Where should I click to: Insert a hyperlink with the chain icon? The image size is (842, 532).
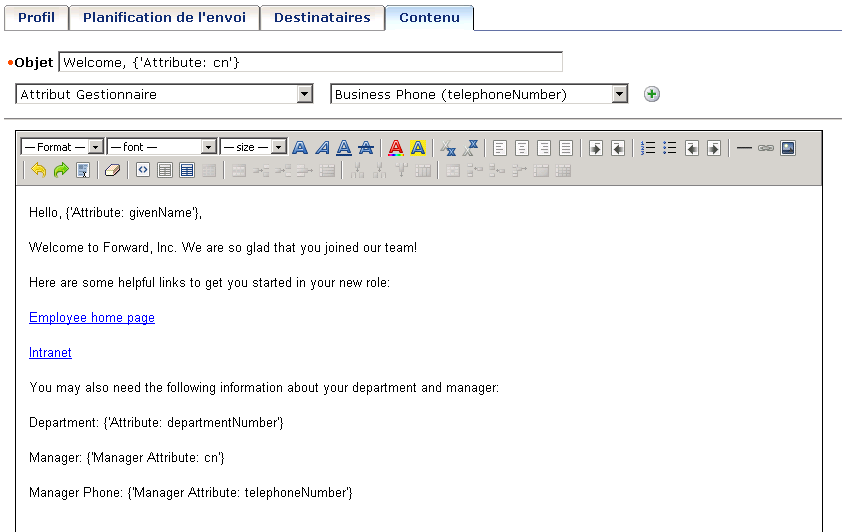(766, 148)
